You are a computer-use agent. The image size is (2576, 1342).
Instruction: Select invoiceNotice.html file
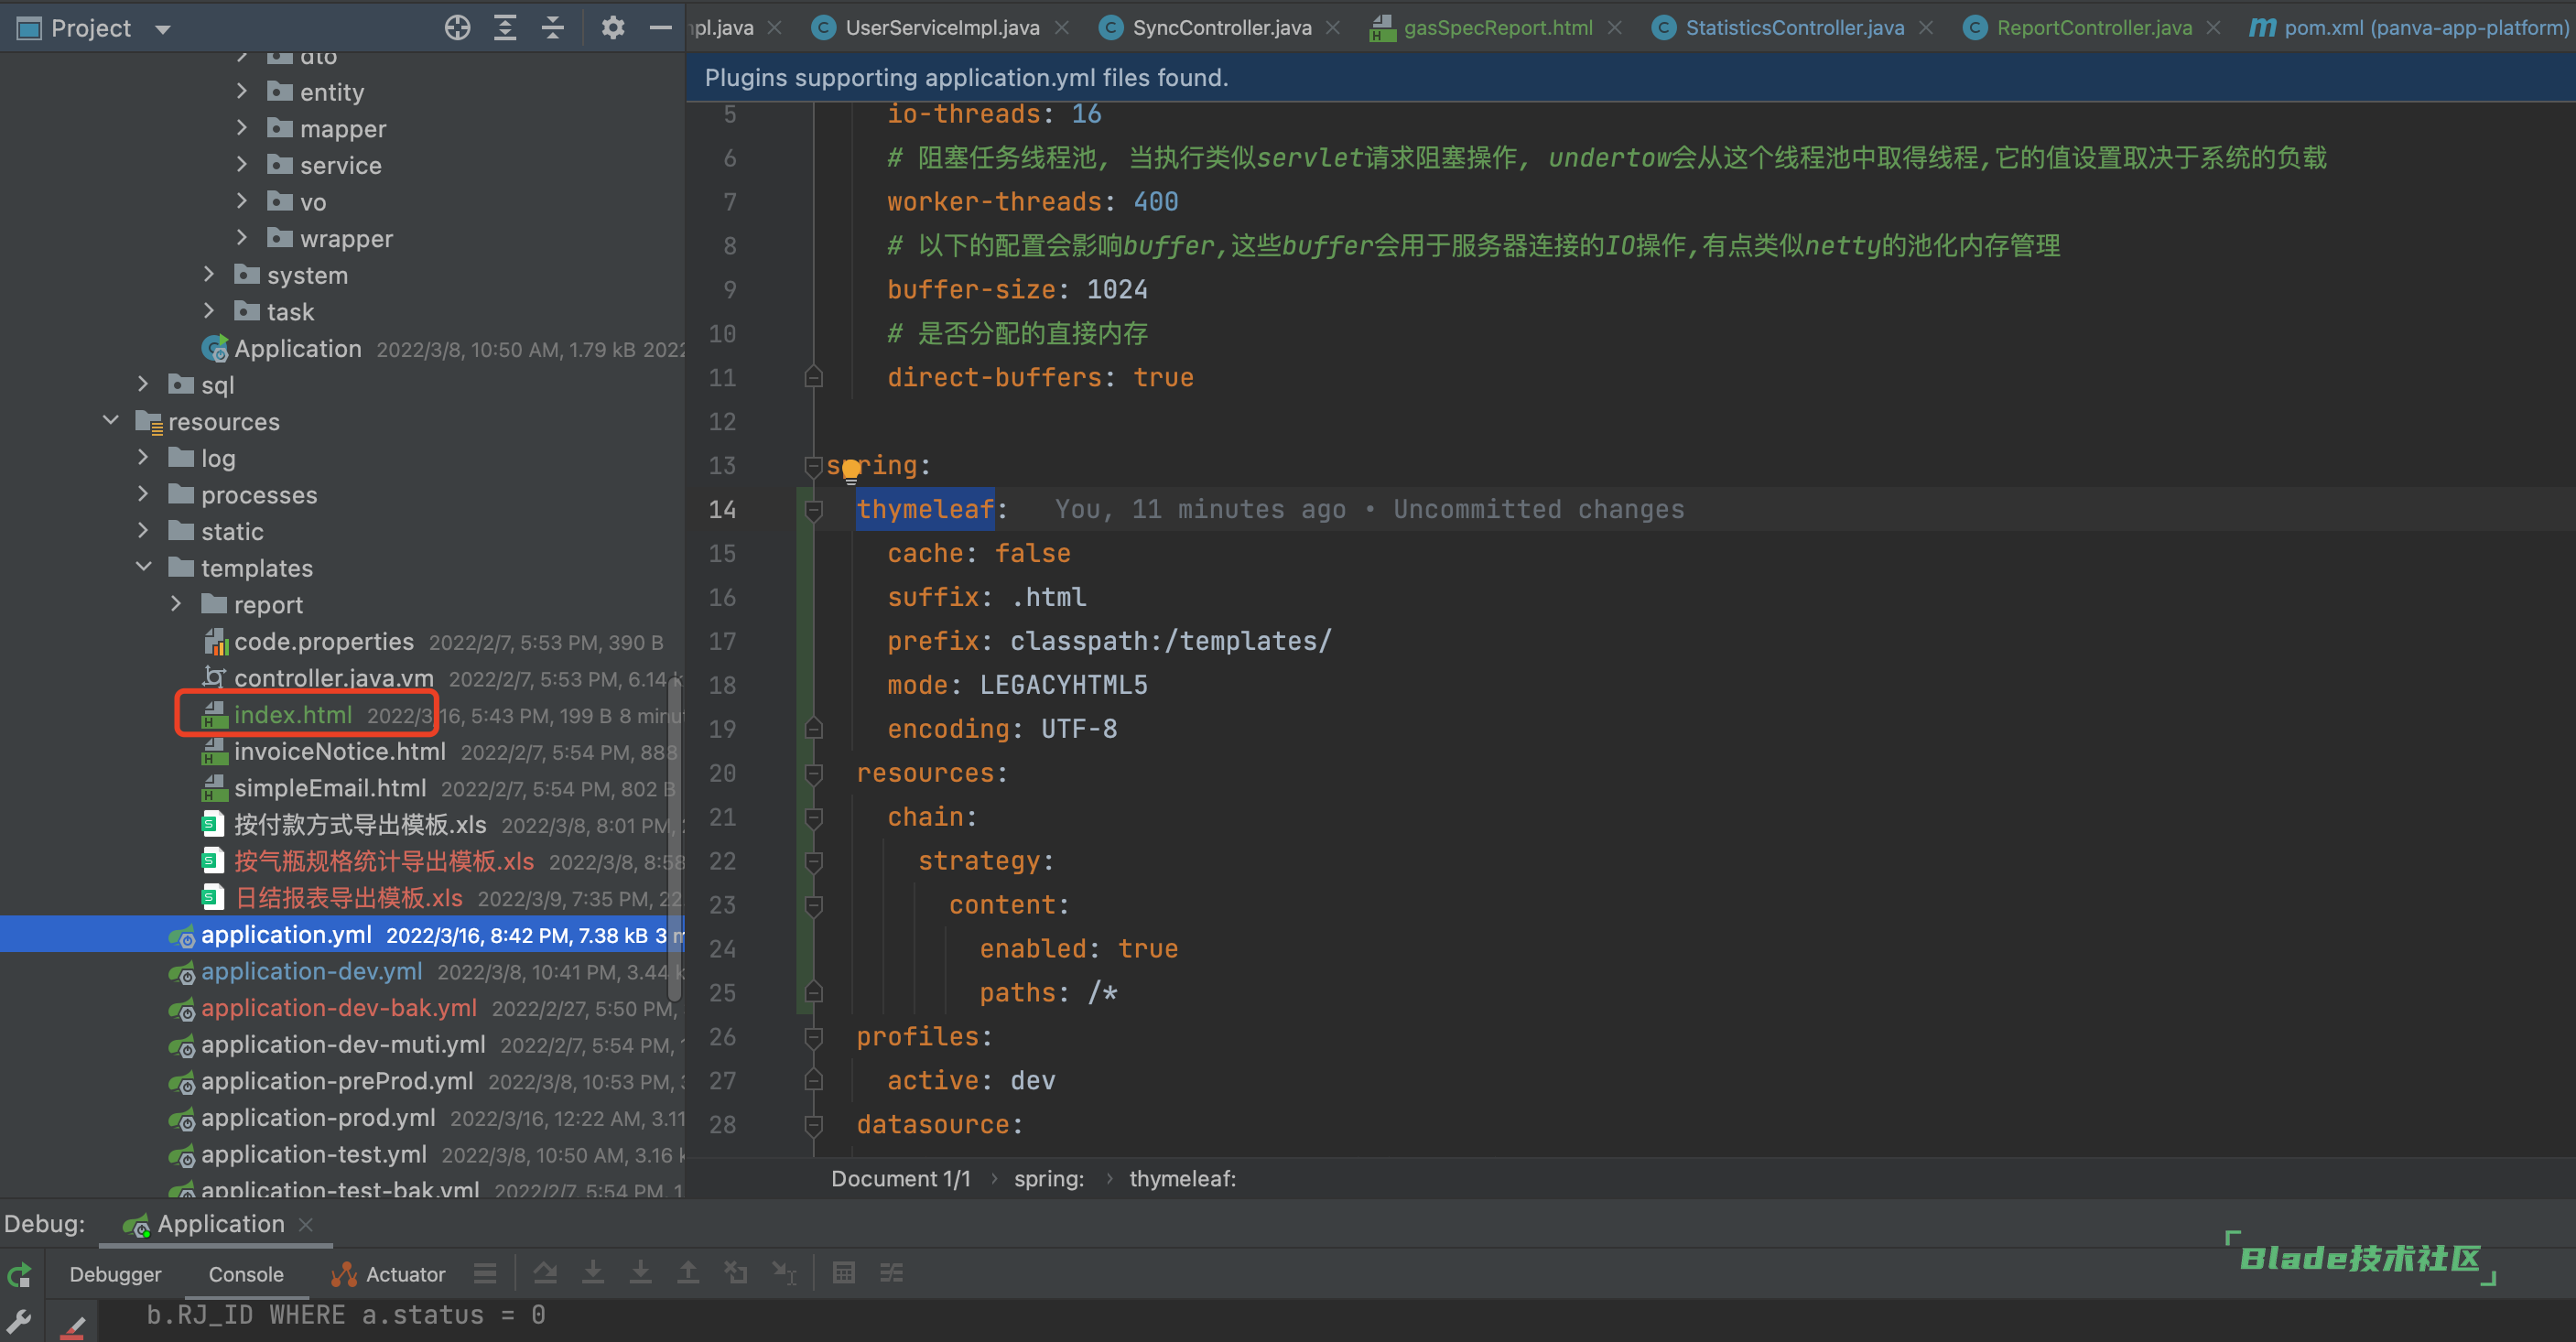coord(340,751)
